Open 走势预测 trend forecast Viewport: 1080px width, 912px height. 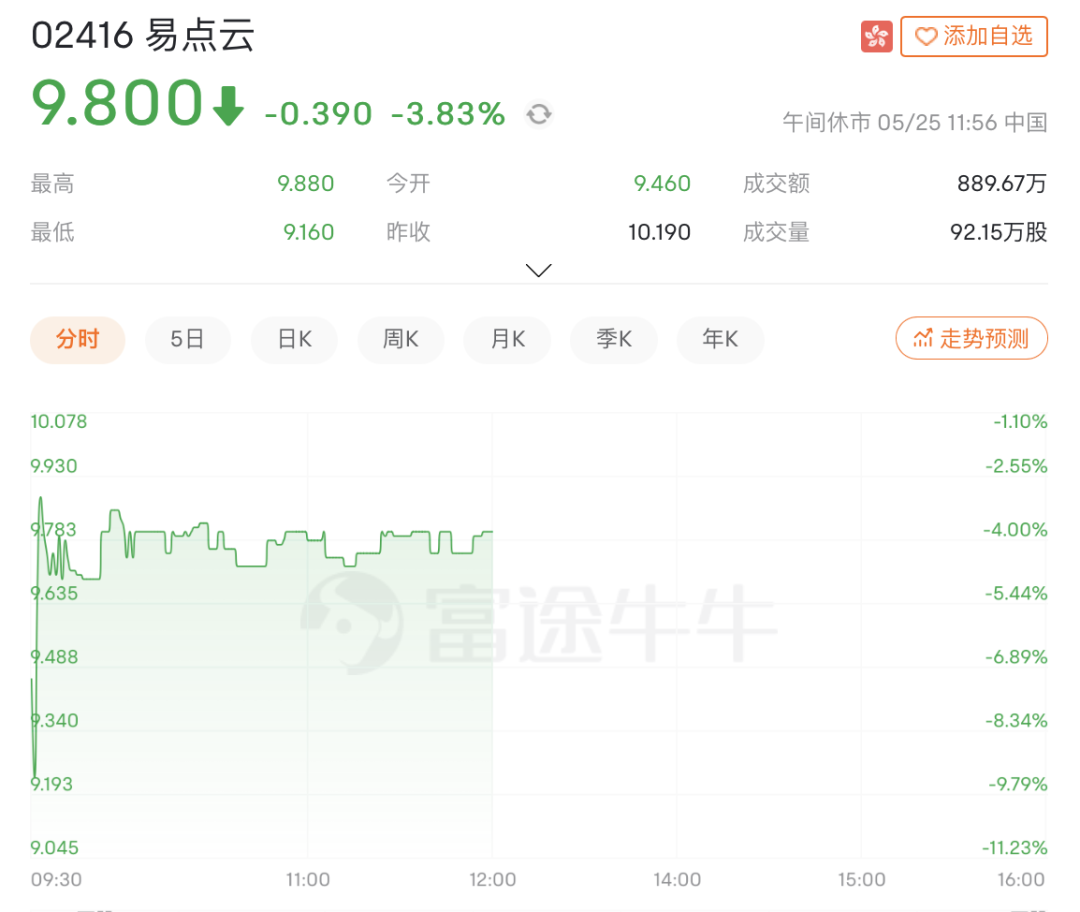(971, 339)
